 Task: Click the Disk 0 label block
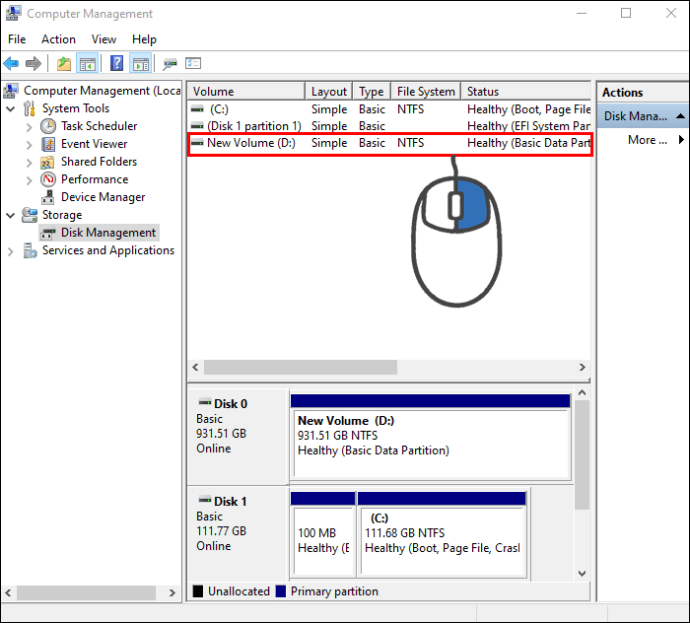(x=238, y=436)
